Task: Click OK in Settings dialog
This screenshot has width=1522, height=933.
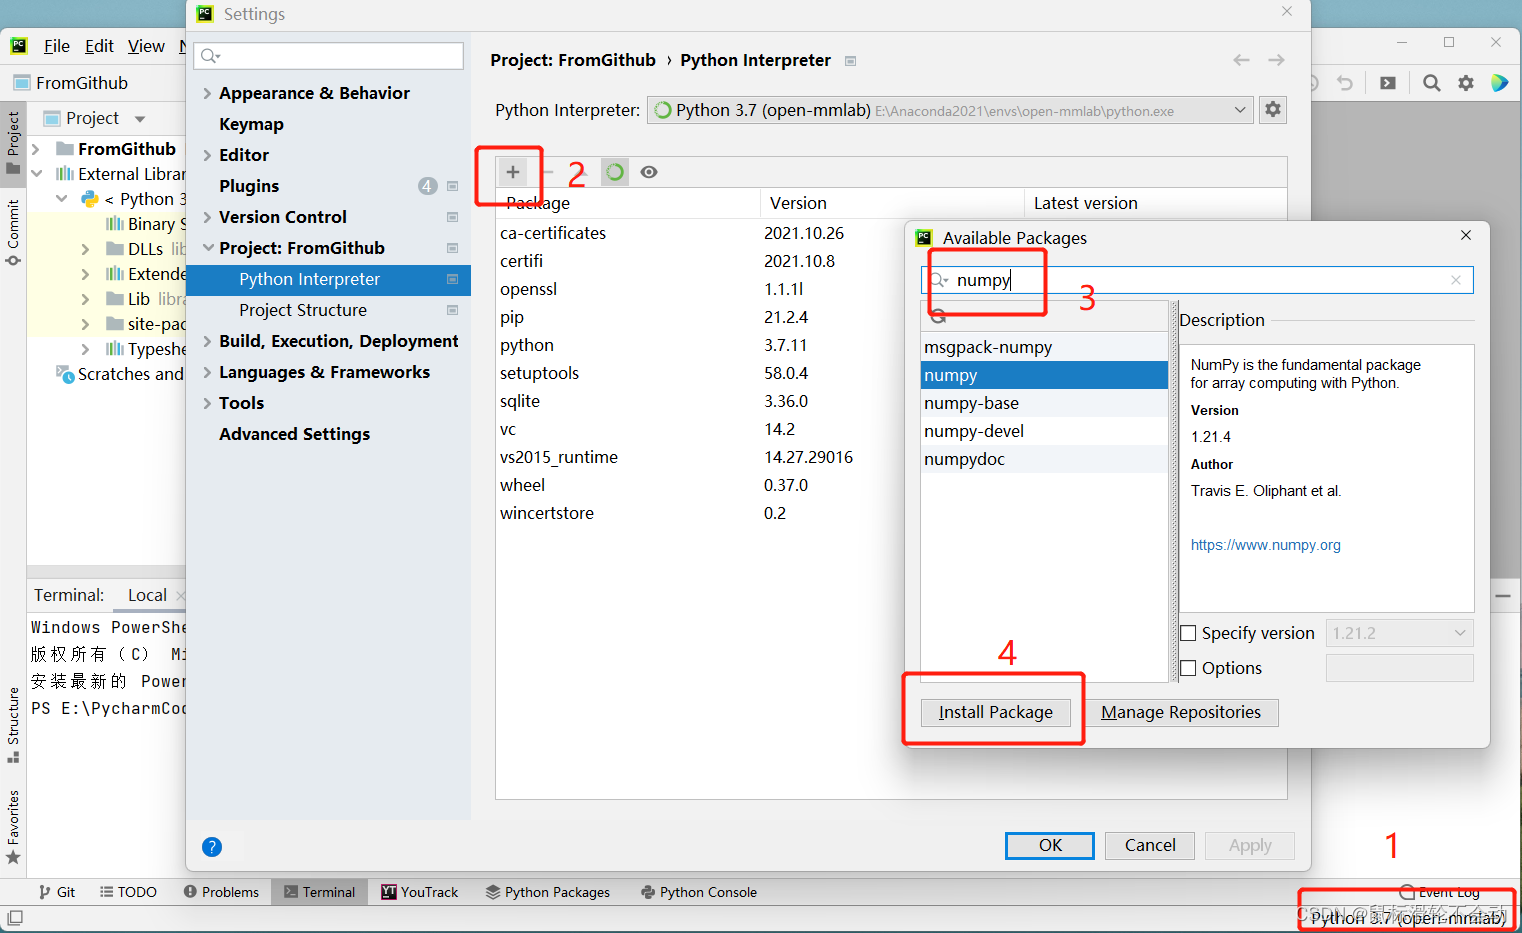Action: pos(1050,845)
